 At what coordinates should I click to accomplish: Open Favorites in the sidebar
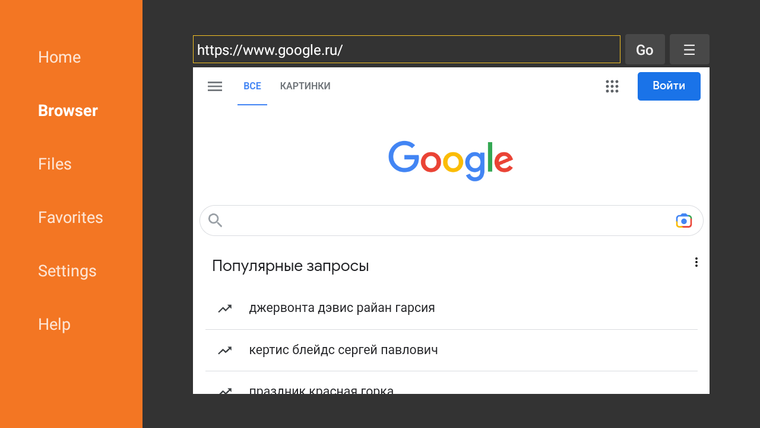pos(70,217)
